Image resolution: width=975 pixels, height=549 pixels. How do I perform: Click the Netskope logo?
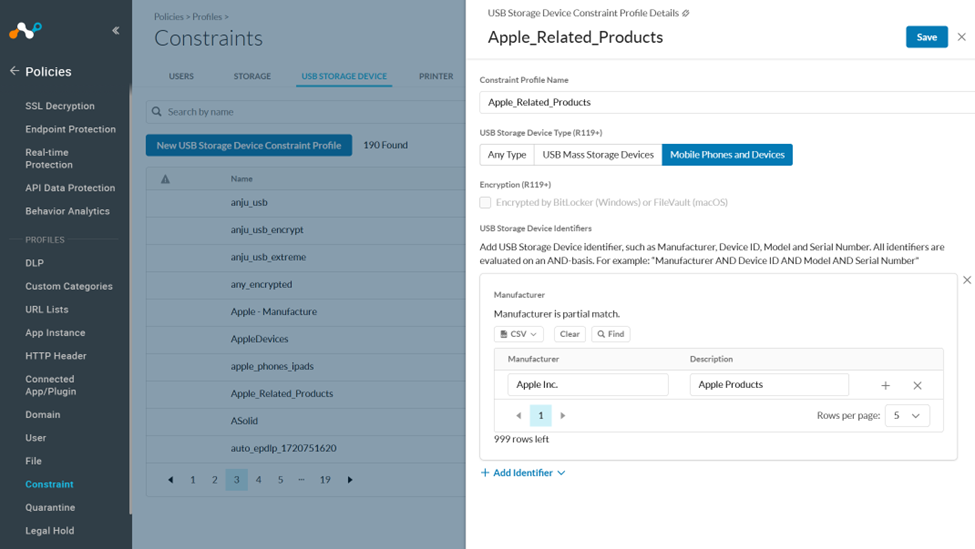tap(25, 31)
